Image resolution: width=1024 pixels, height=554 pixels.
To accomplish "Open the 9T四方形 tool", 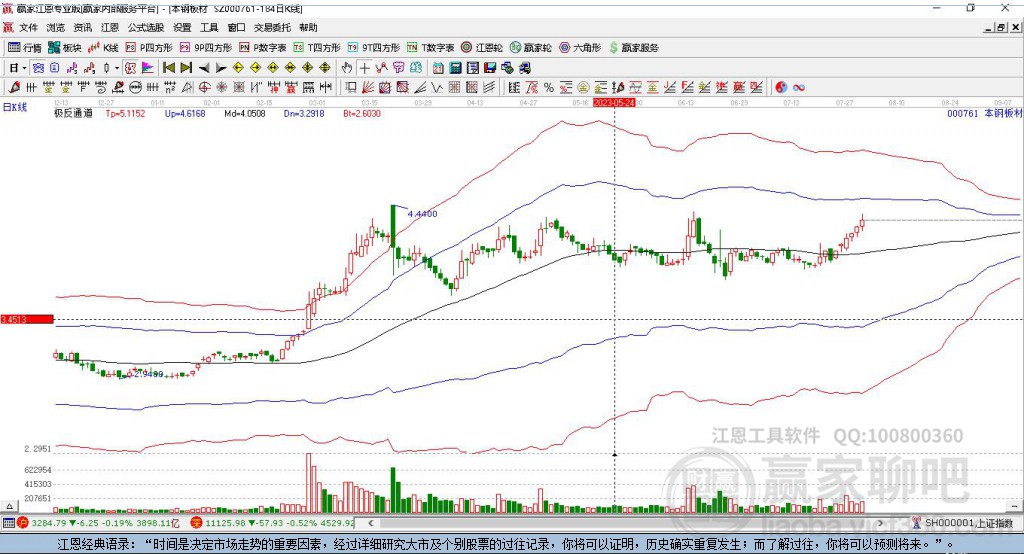I will 374,48.
